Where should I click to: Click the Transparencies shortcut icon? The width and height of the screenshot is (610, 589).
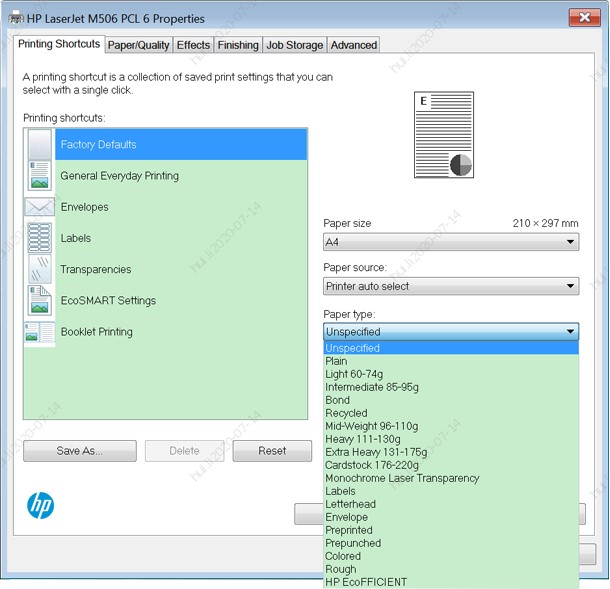(x=40, y=269)
